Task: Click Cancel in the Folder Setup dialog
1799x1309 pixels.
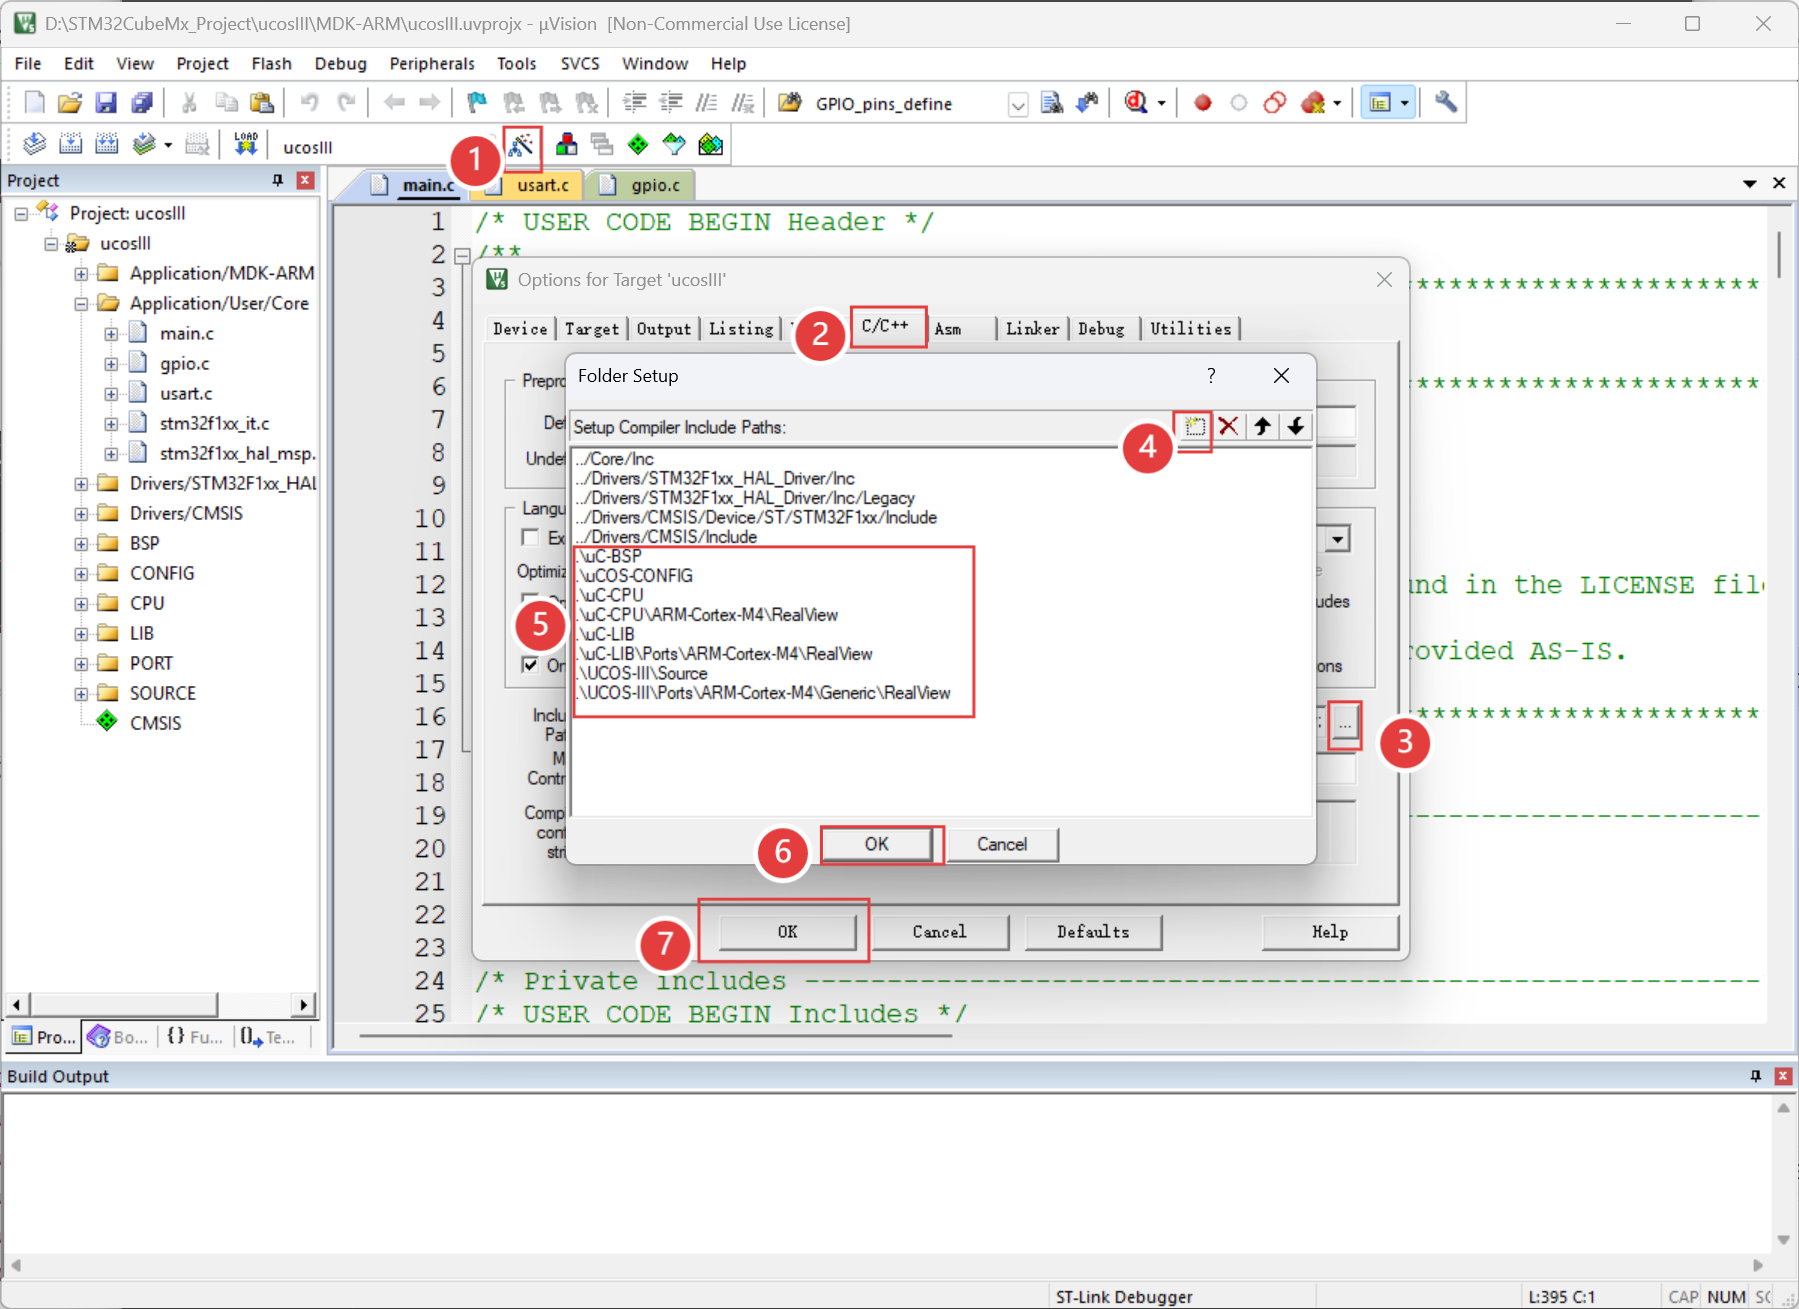Action: 1002,844
